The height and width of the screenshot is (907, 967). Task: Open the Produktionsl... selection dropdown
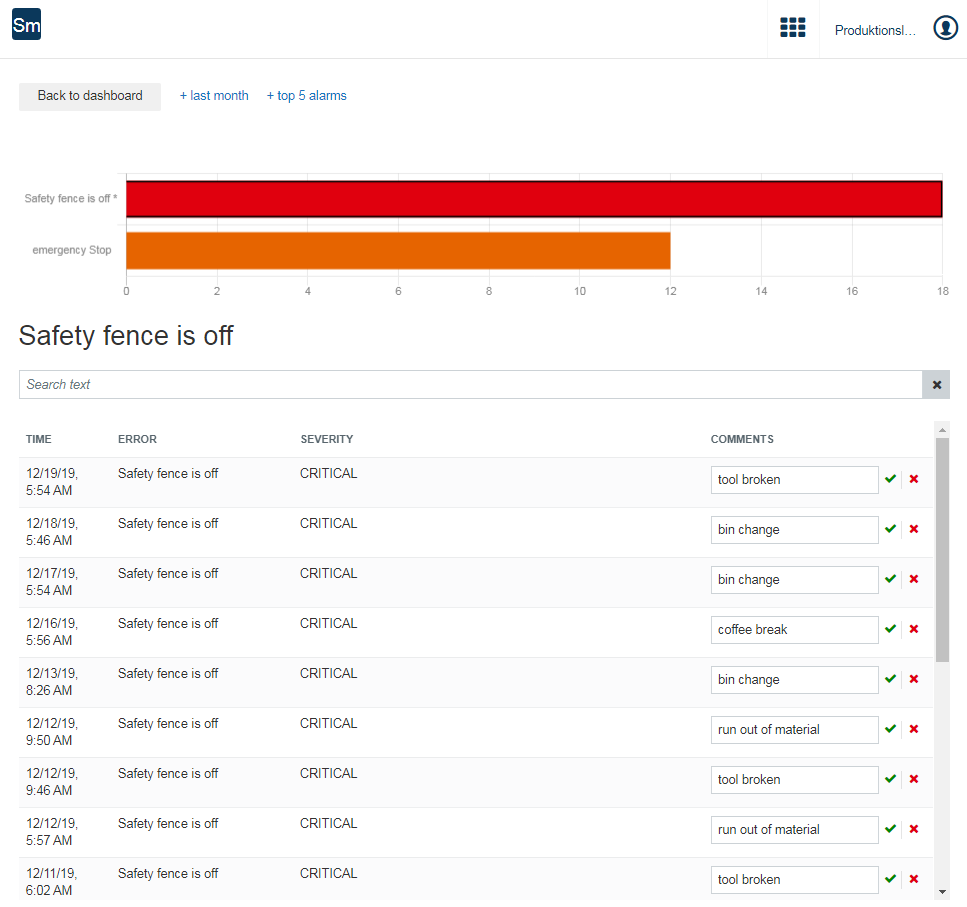(x=874, y=30)
